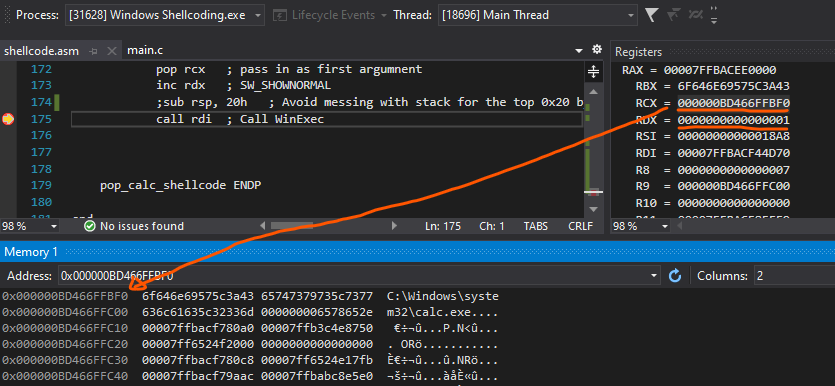Click the Ln: 175 line indicator
This screenshot has height=386, width=835.
coord(443,226)
